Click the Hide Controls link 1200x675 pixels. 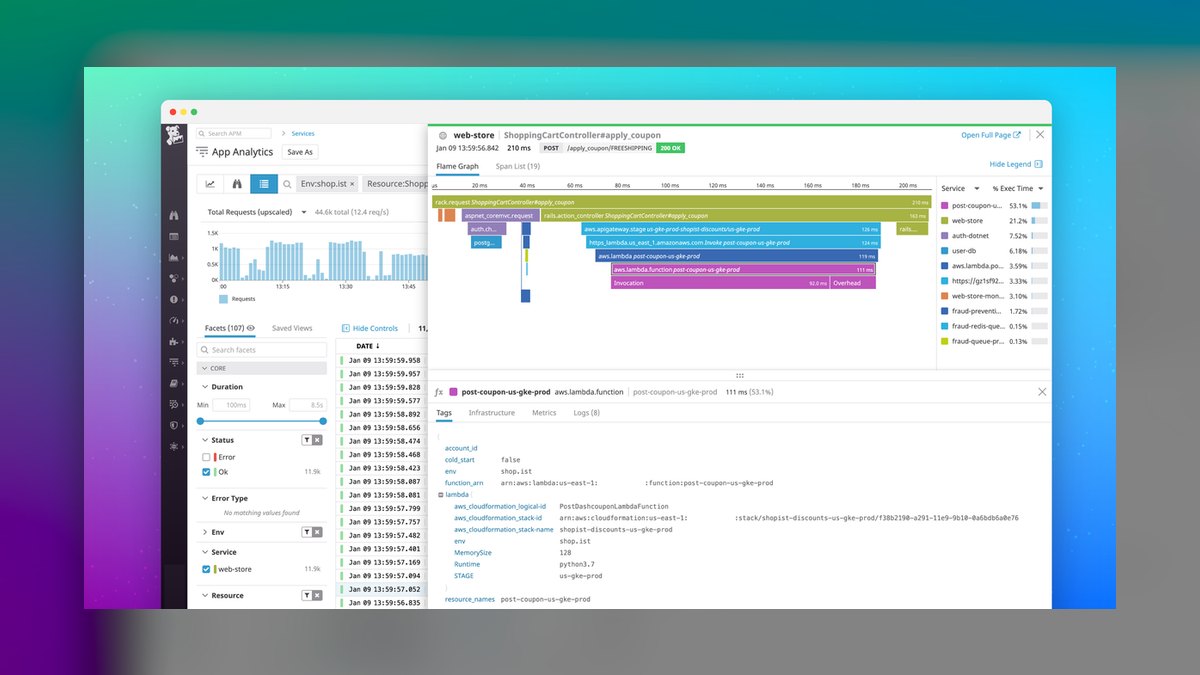tap(370, 328)
